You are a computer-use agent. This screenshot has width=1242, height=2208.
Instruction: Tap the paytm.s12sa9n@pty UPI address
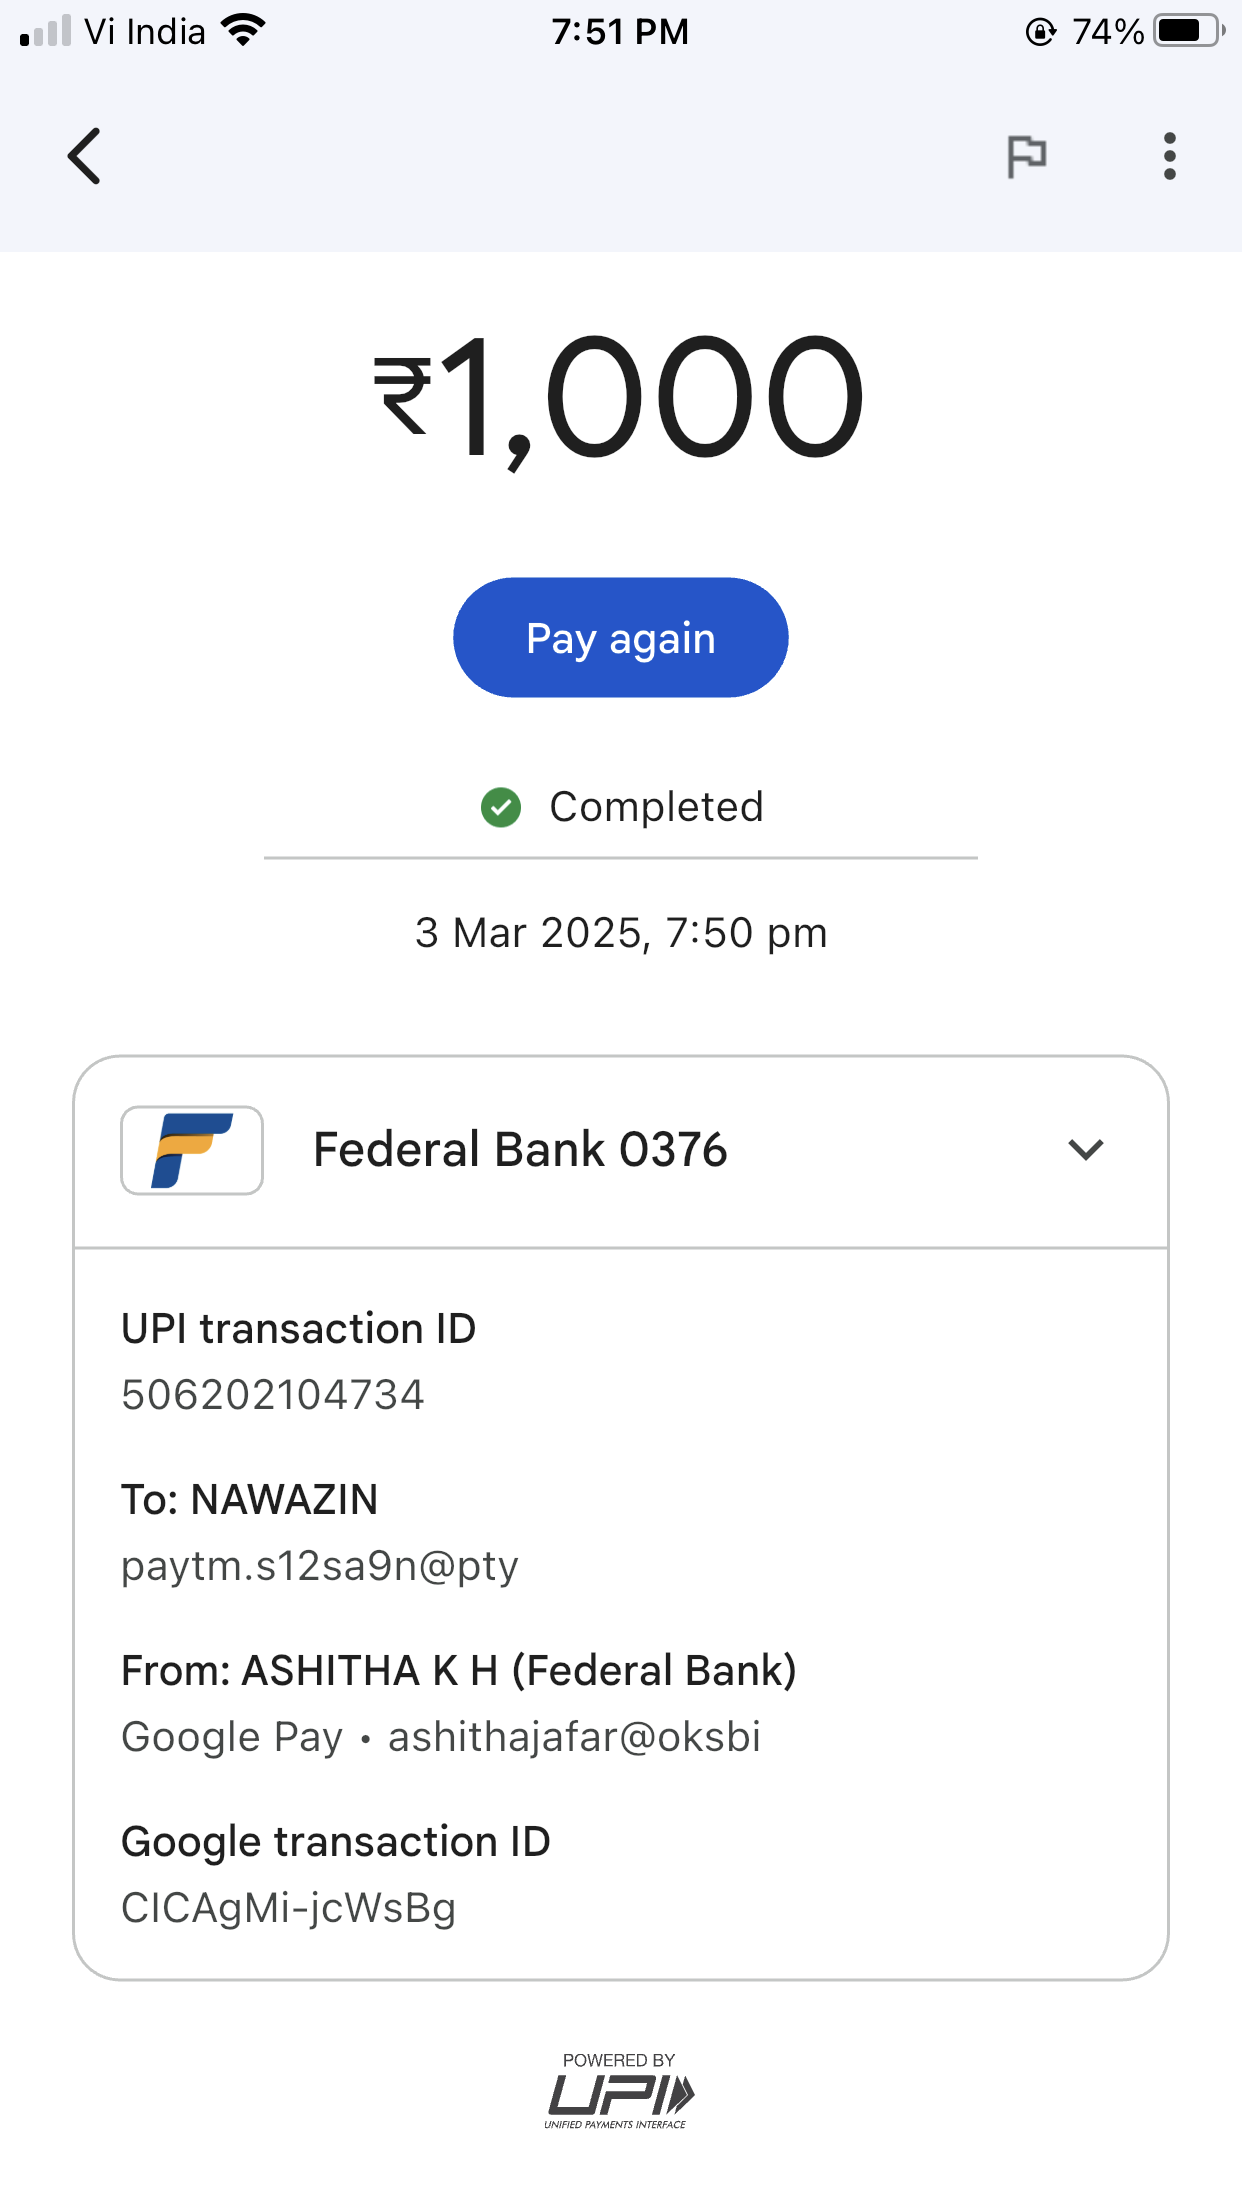(x=320, y=1566)
